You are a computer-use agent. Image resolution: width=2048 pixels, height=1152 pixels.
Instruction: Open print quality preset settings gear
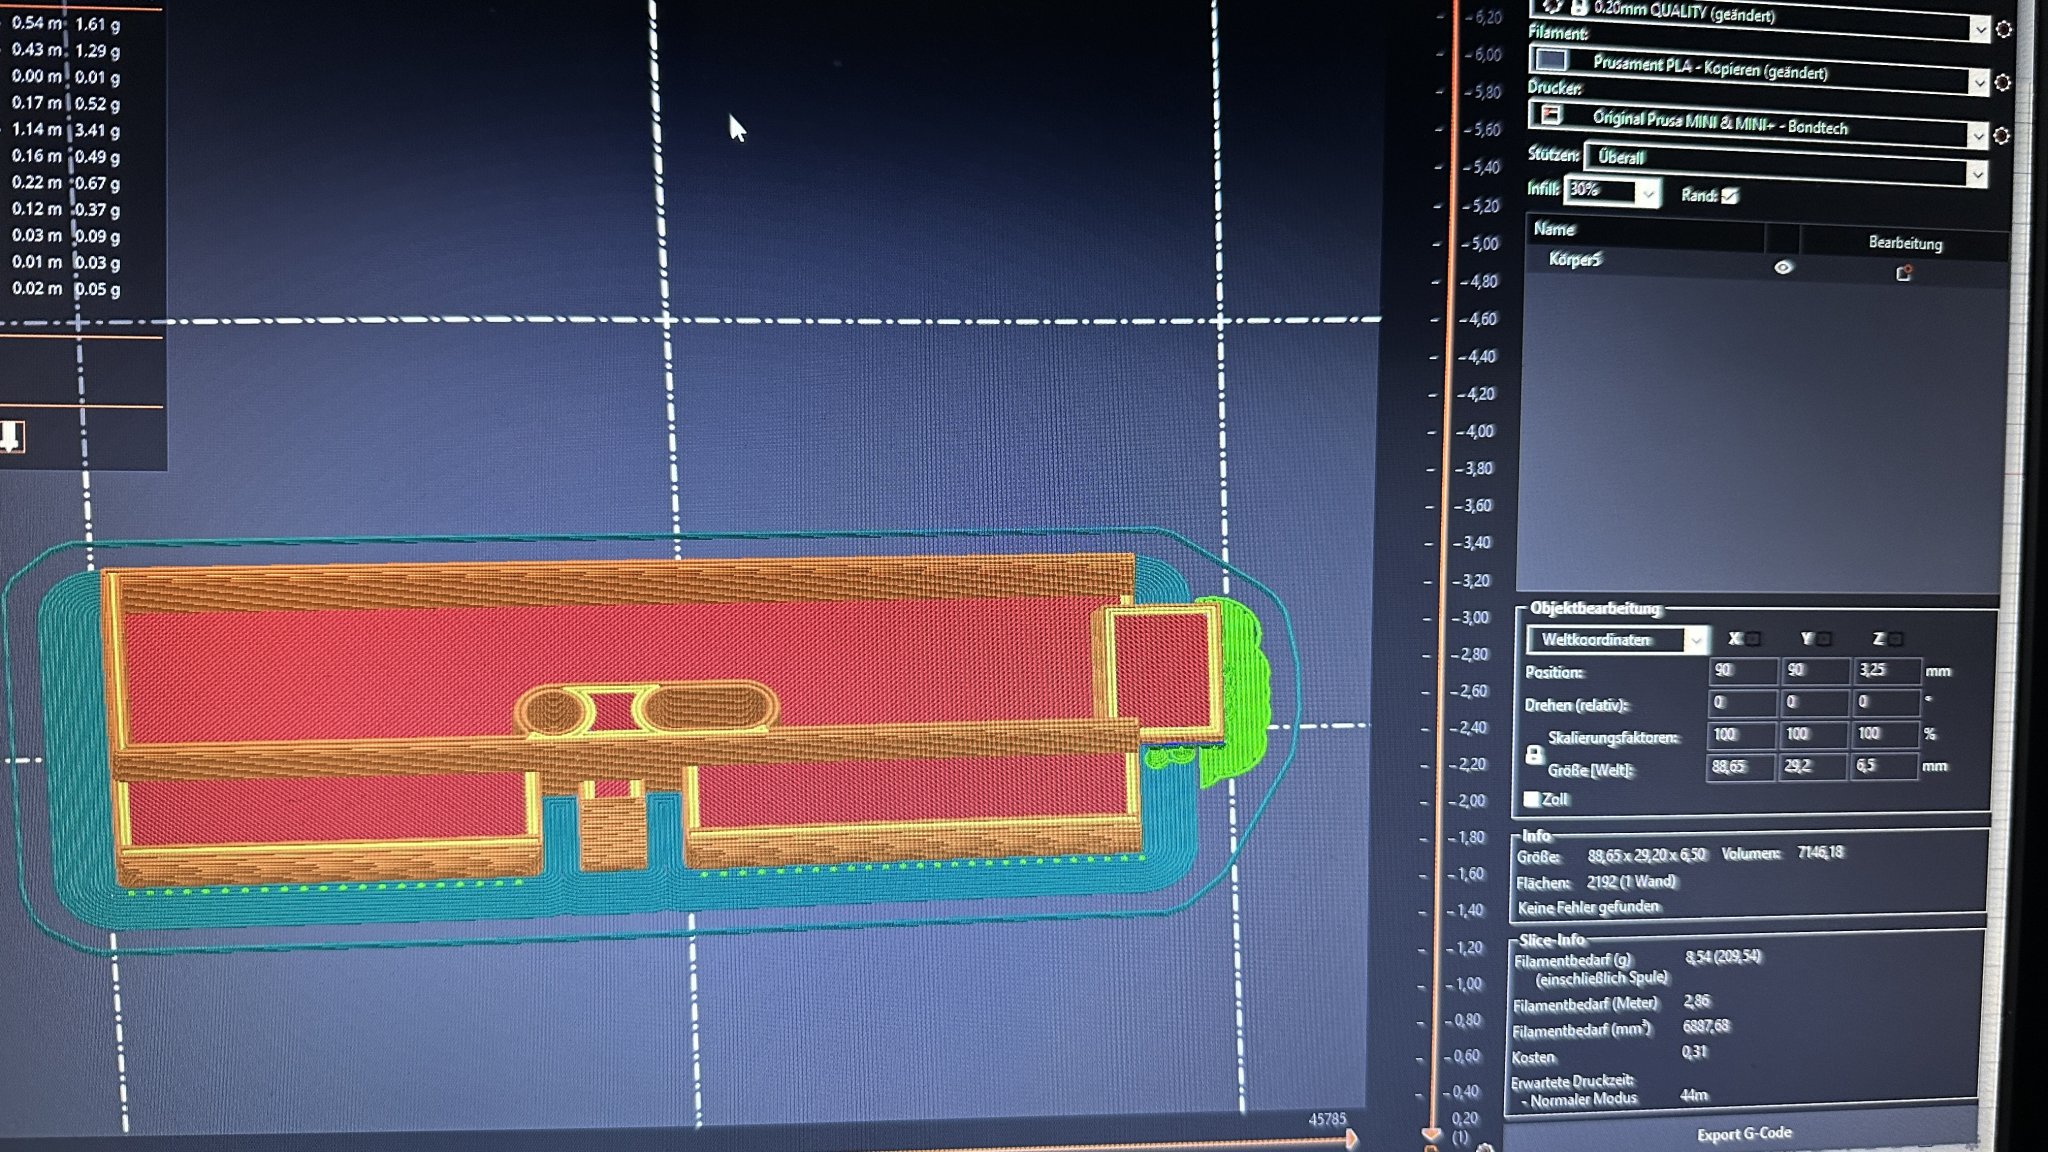[2004, 30]
